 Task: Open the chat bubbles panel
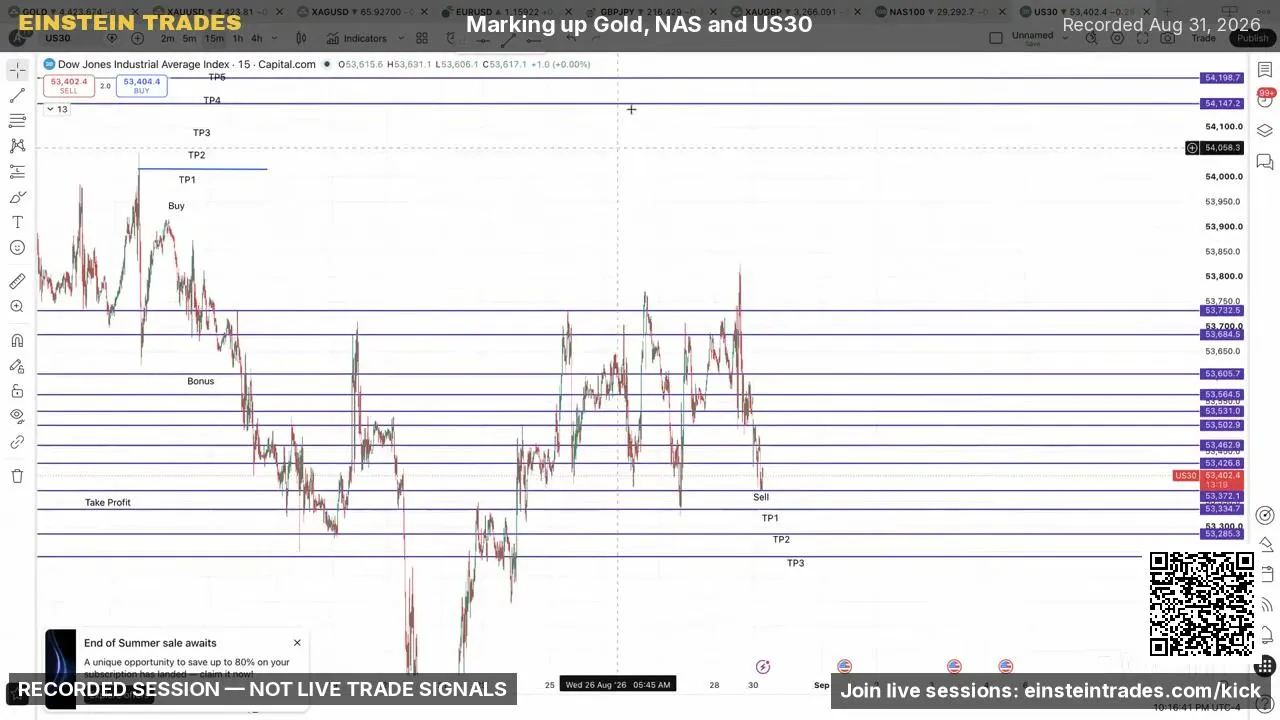[1265, 161]
